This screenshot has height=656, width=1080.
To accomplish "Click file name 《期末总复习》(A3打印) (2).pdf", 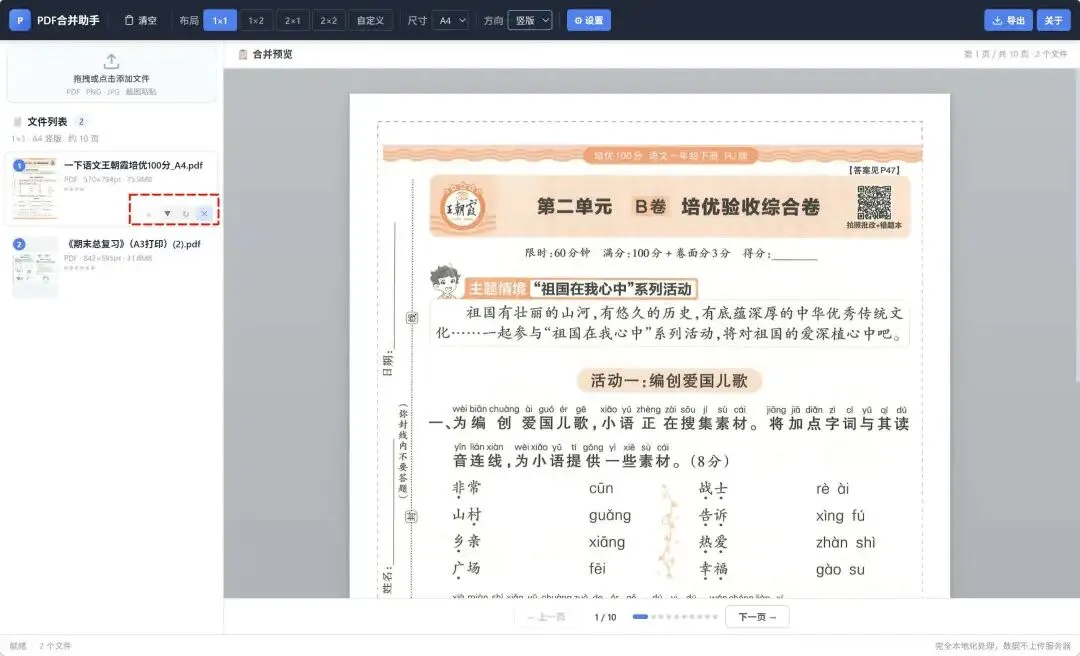I will [x=133, y=244].
